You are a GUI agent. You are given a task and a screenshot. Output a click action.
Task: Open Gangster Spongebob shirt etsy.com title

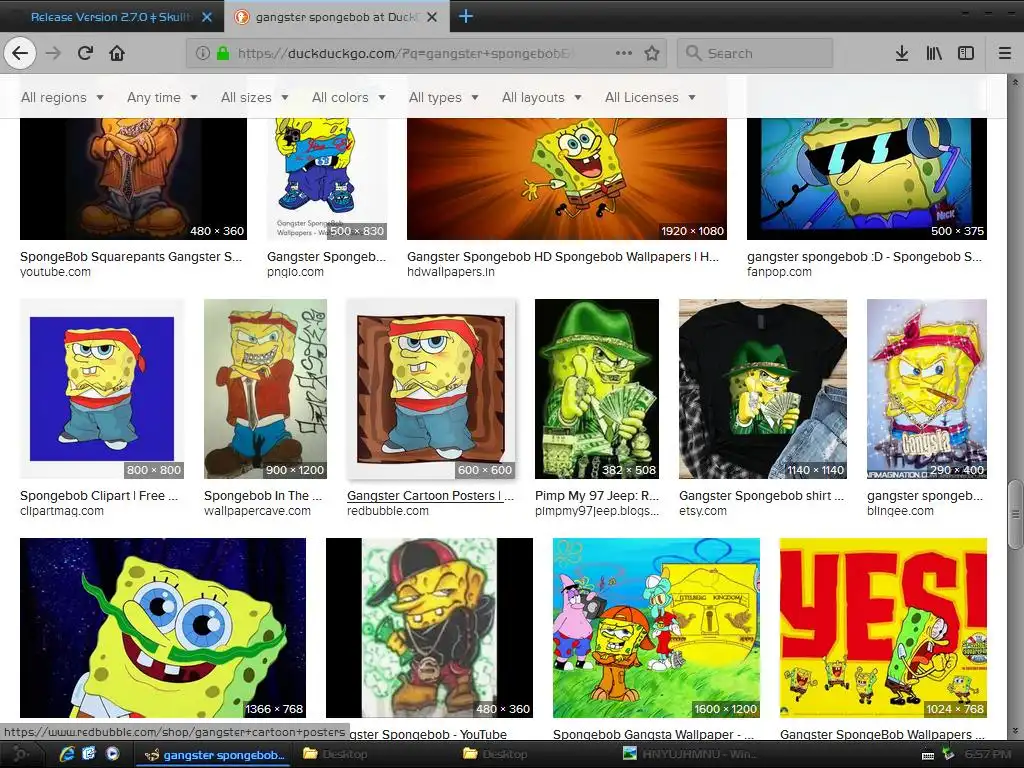coord(761,496)
